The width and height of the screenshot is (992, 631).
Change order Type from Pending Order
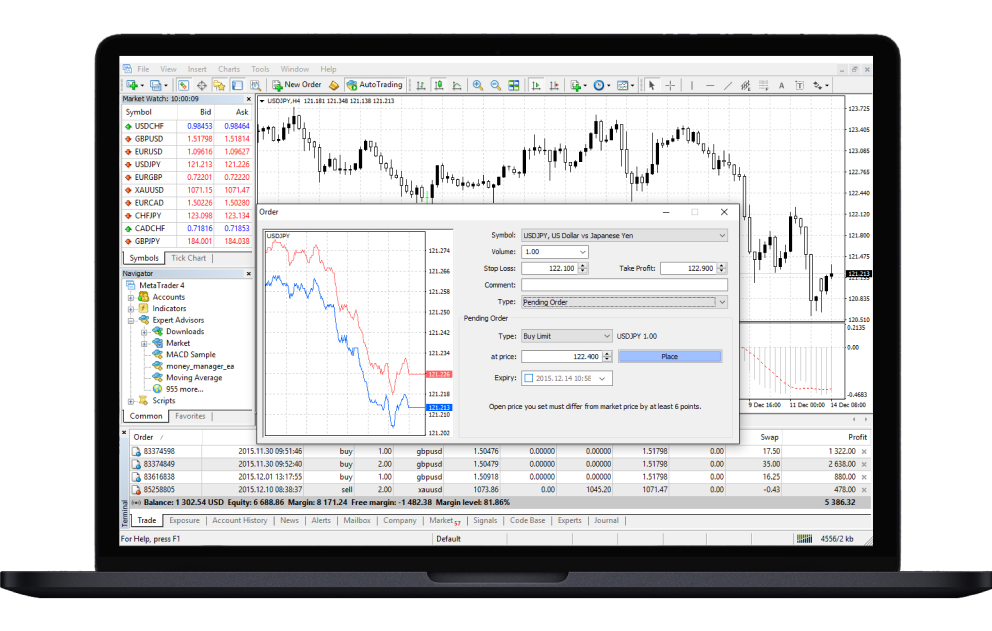click(x=722, y=301)
